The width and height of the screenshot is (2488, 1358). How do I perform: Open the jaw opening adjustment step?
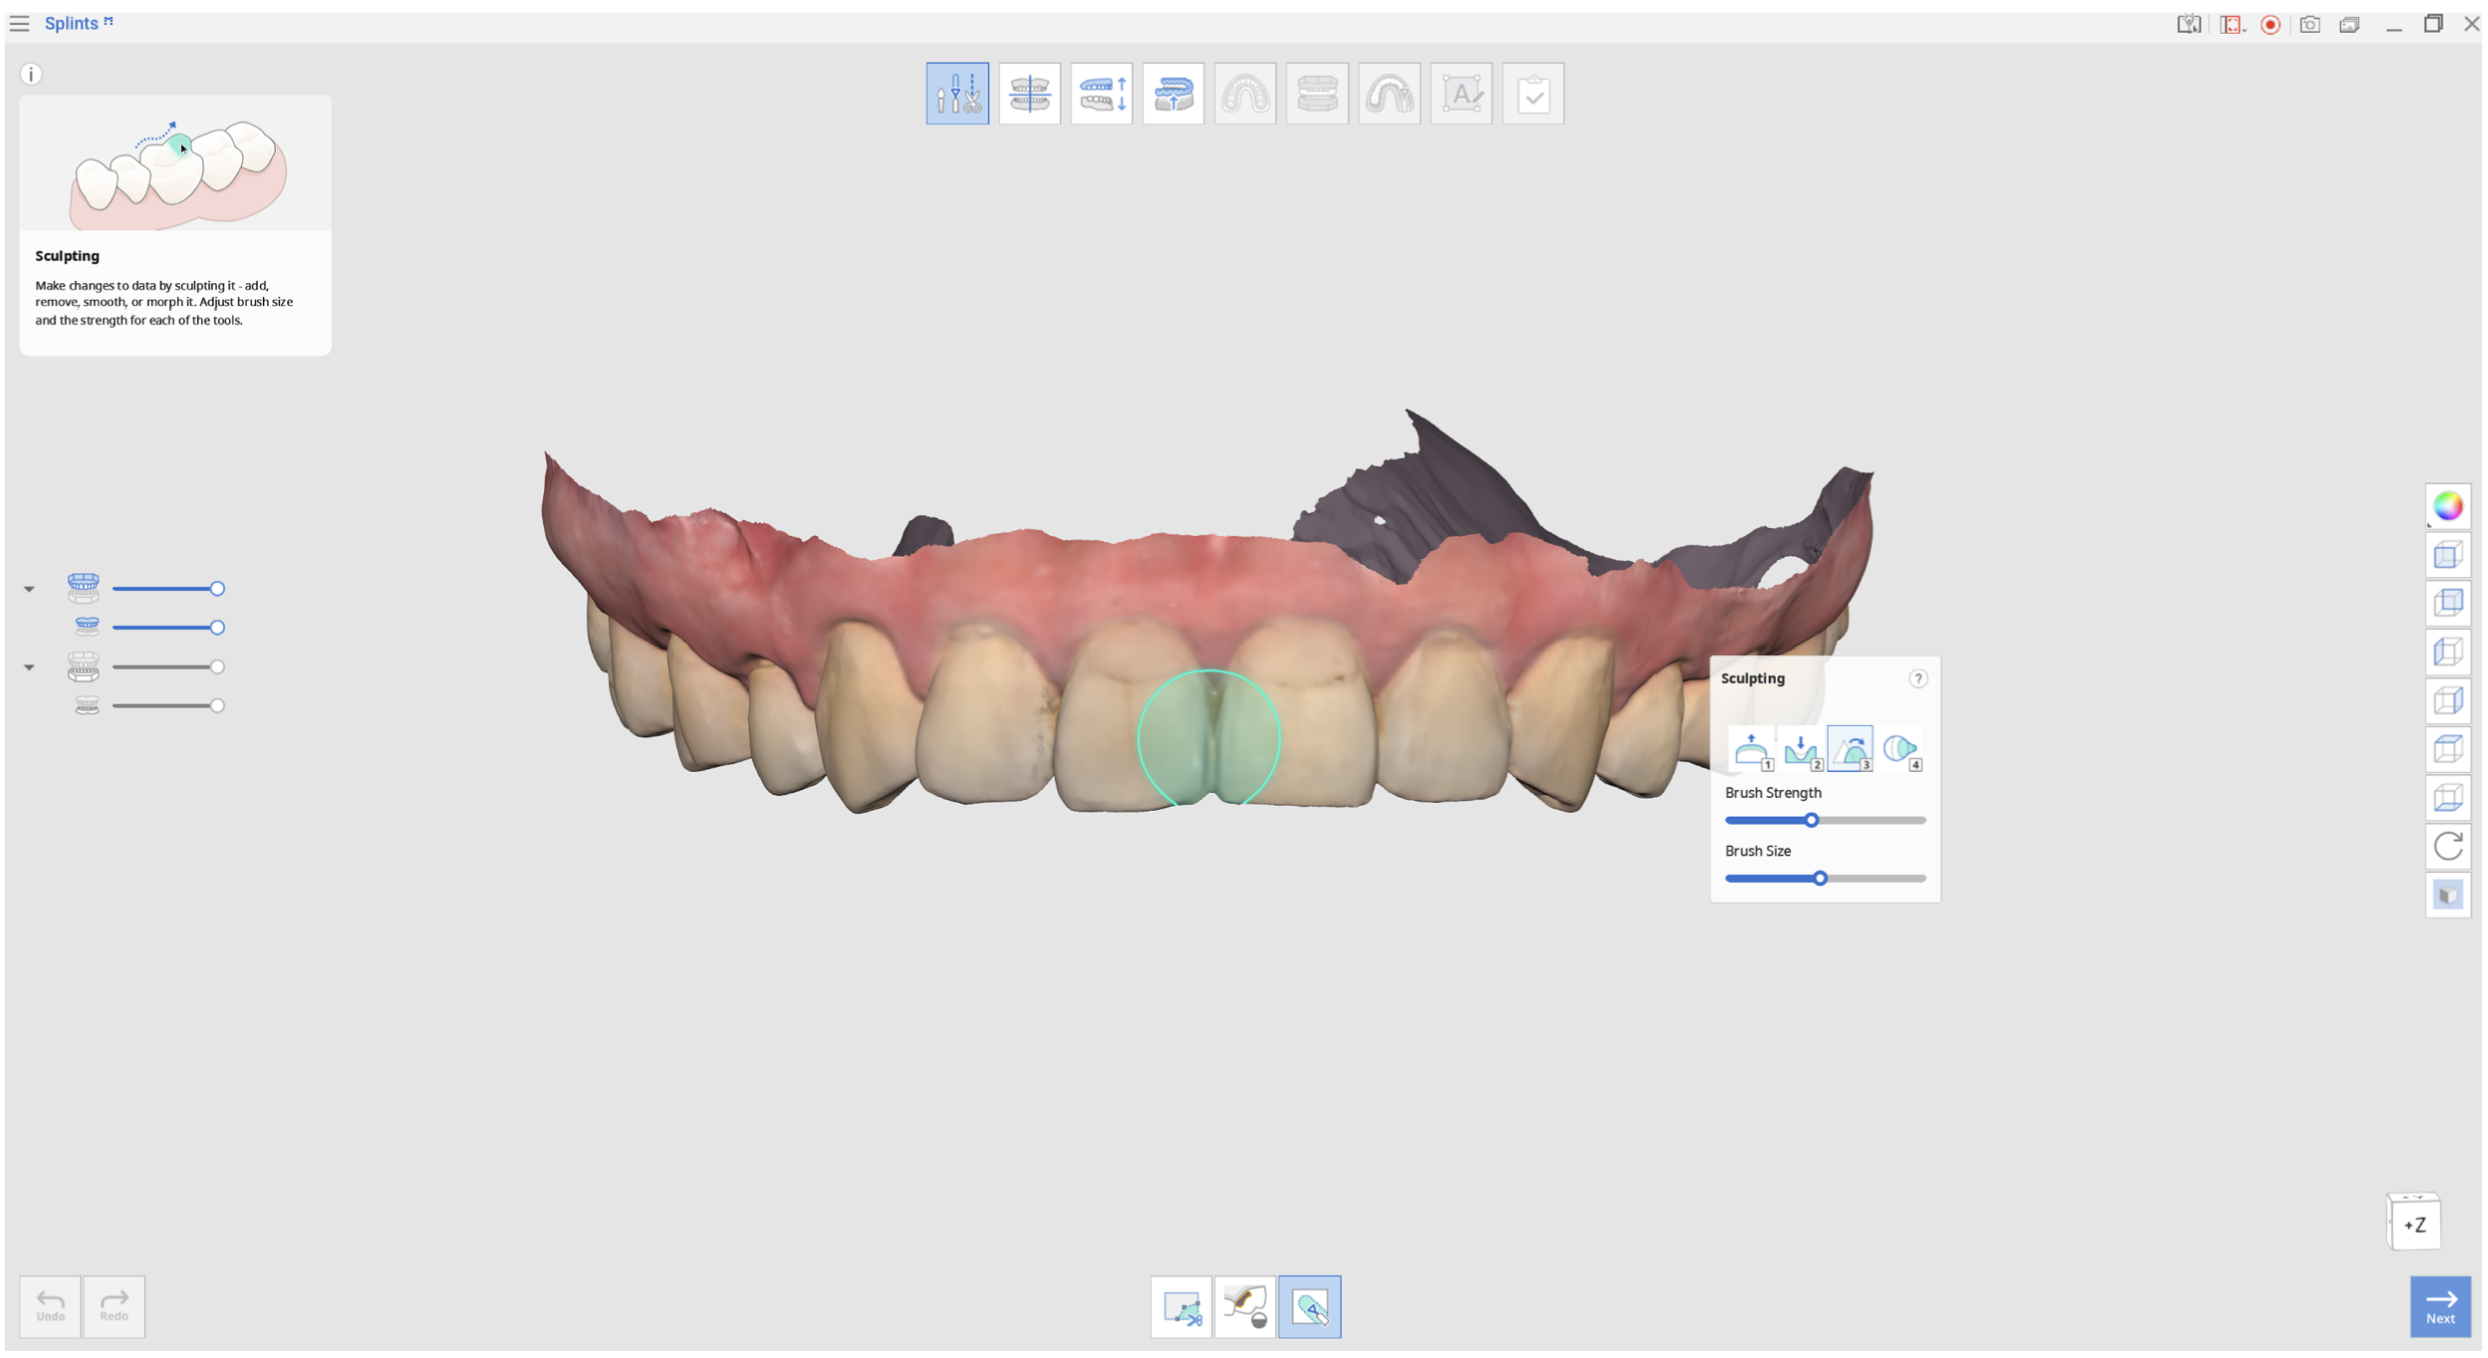(1101, 94)
